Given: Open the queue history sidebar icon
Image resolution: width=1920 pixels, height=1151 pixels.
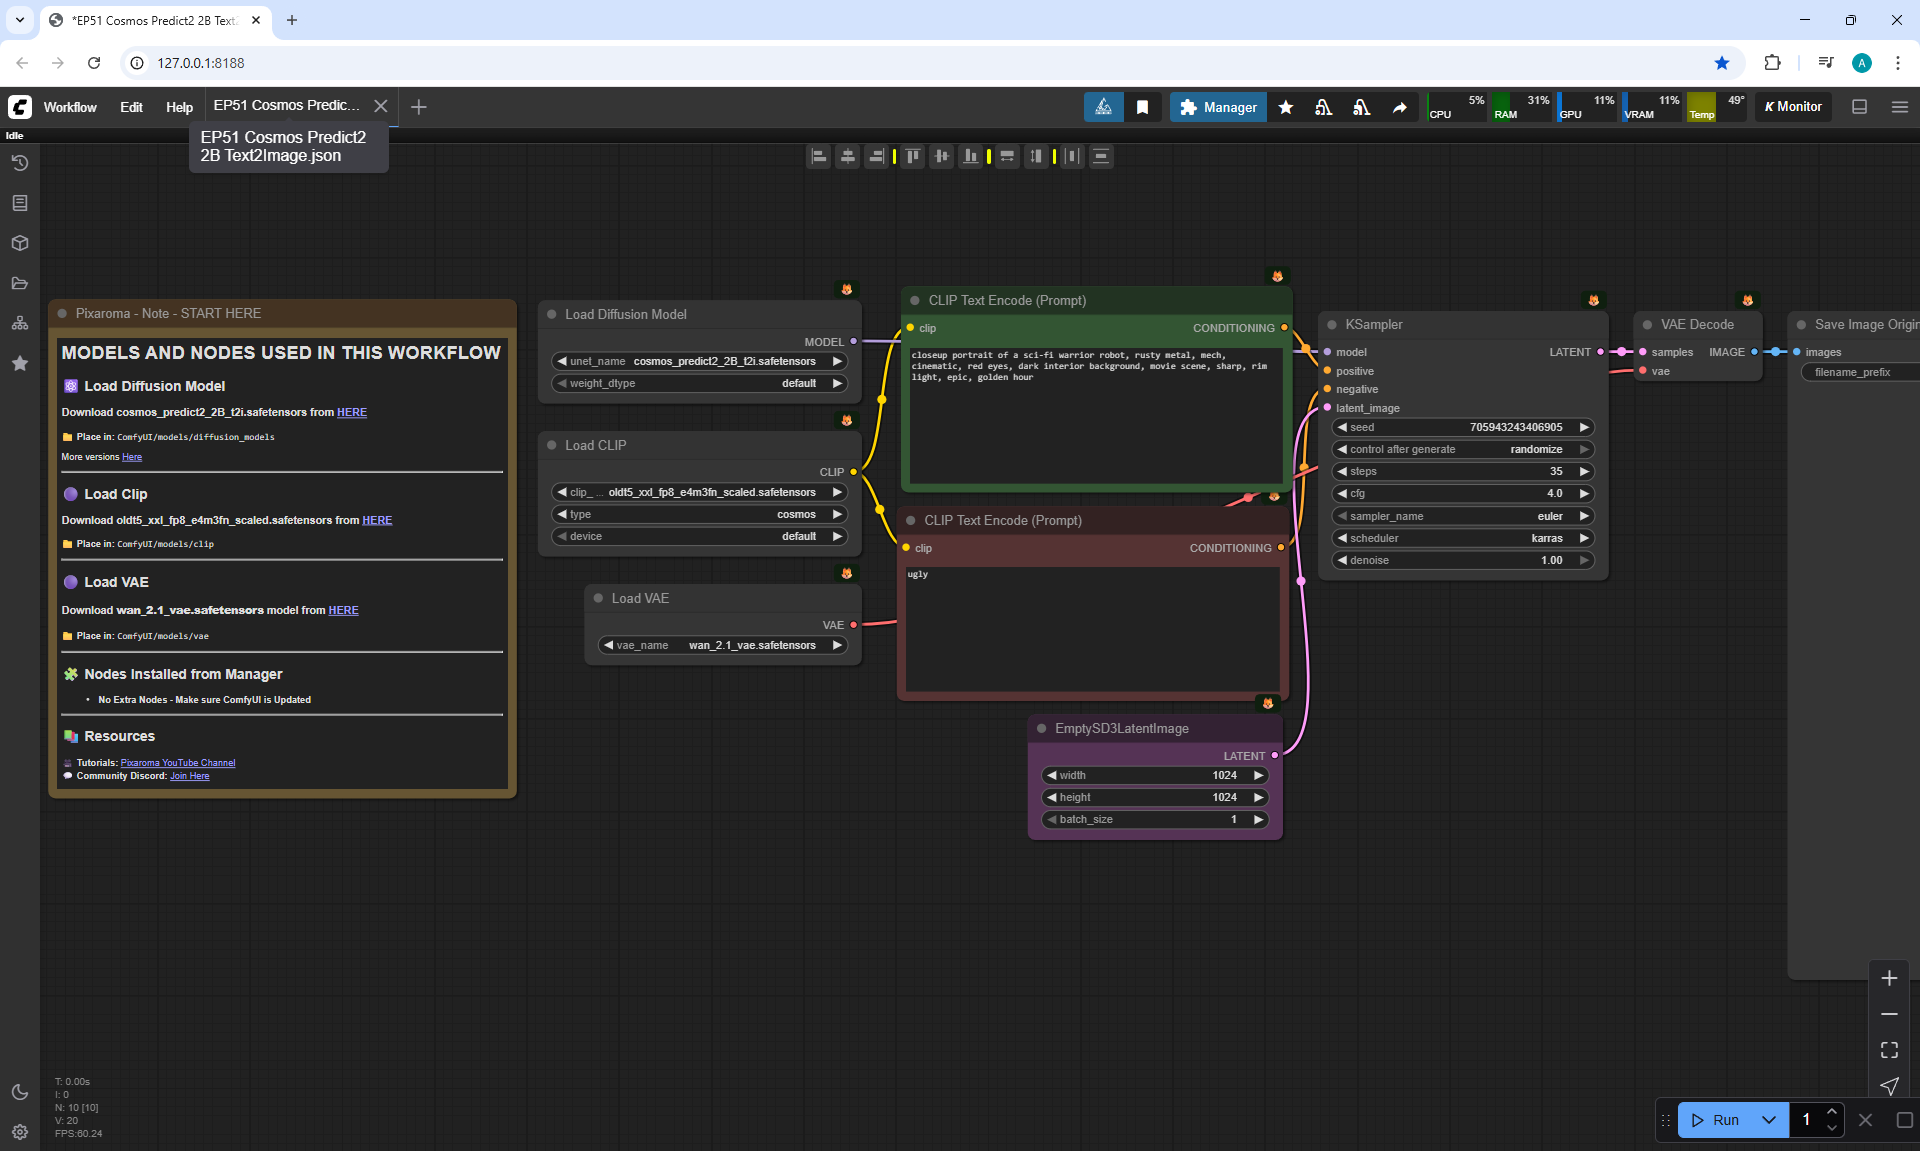Looking at the screenshot, I should click(19, 163).
